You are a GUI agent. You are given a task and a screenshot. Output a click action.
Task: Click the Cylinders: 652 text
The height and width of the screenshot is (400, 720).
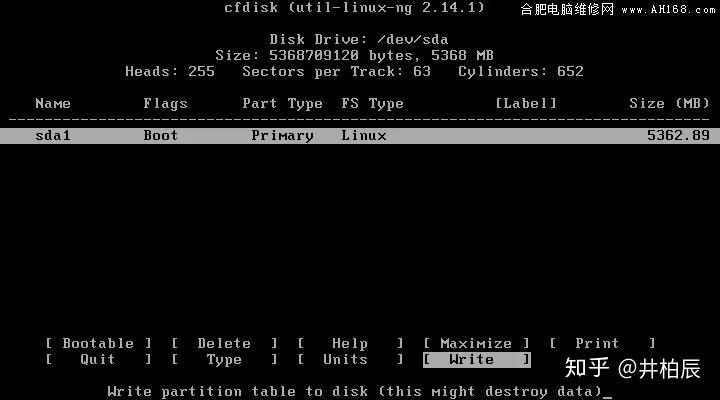pyautogui.click(x=521, y=71)
